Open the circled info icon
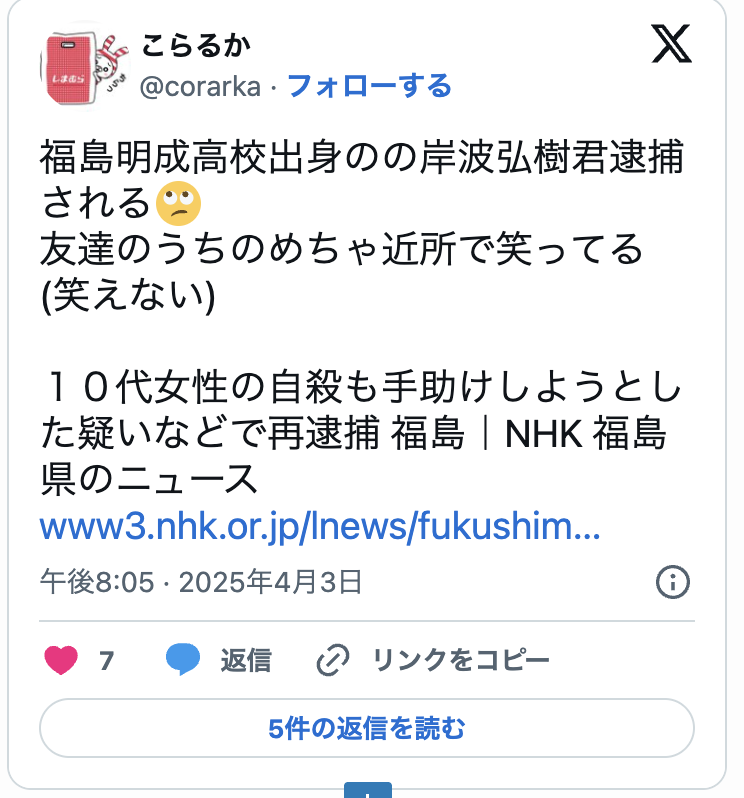 tap(673, 582)
